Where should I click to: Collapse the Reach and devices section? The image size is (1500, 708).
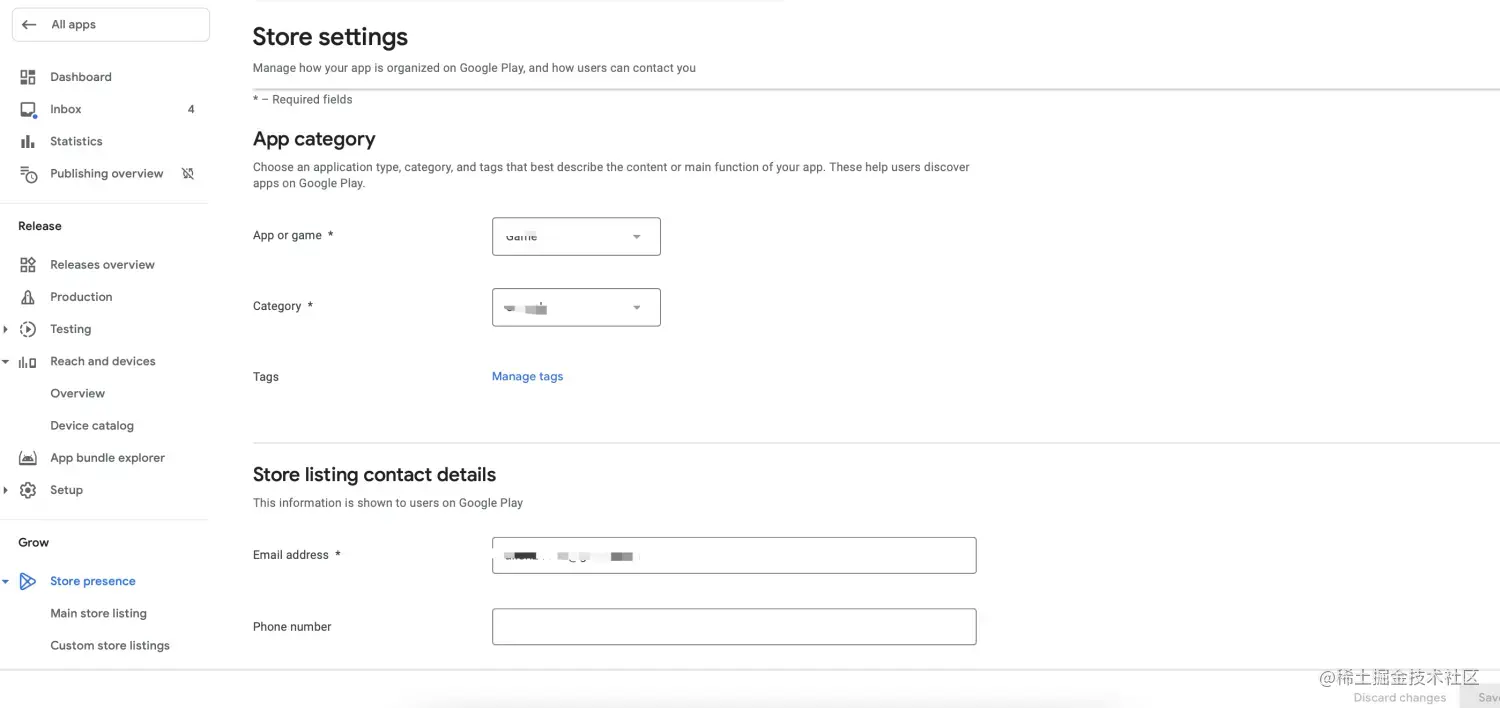[6, 362]
